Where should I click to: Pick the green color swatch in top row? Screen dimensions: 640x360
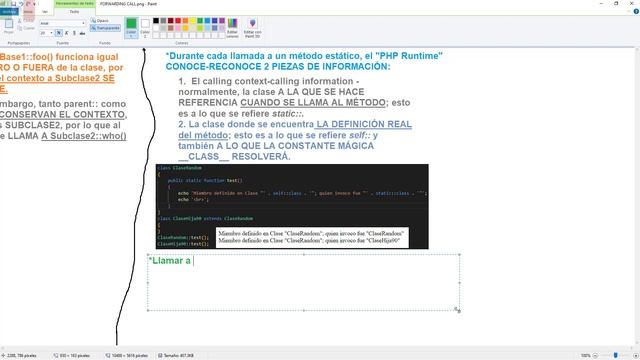(200, 20)
